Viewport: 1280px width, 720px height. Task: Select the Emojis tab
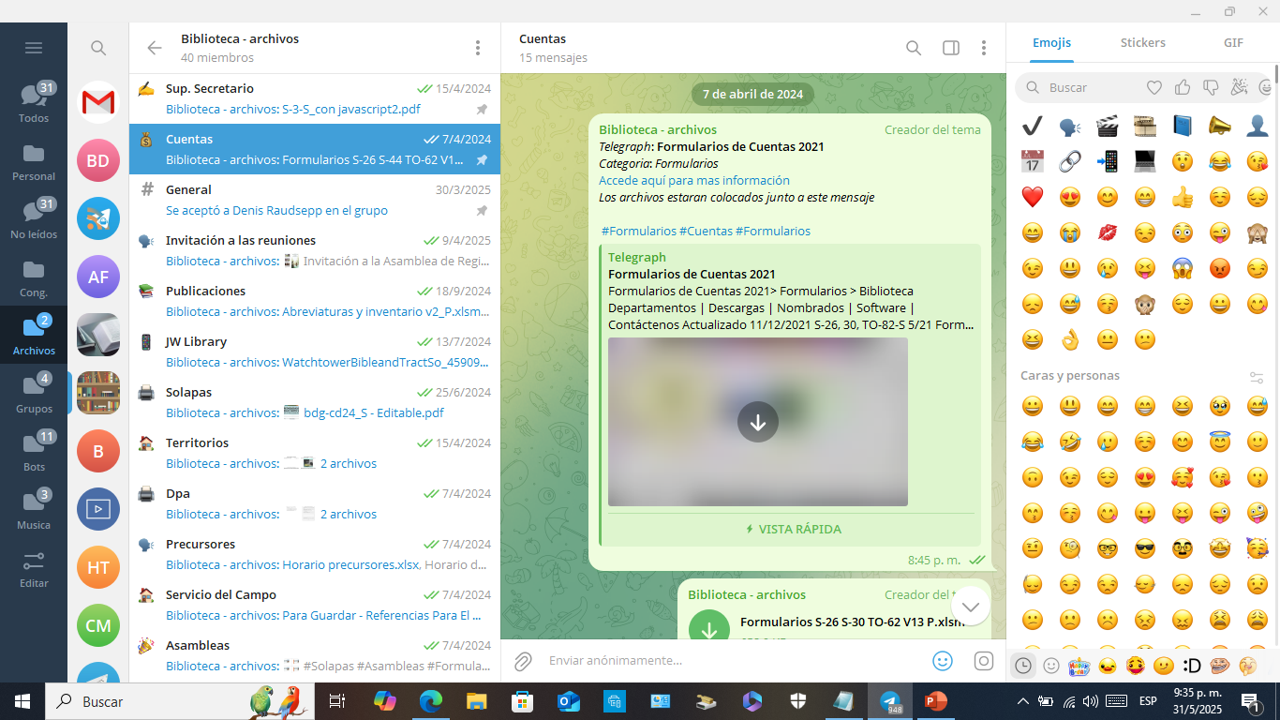[1052, 43]
